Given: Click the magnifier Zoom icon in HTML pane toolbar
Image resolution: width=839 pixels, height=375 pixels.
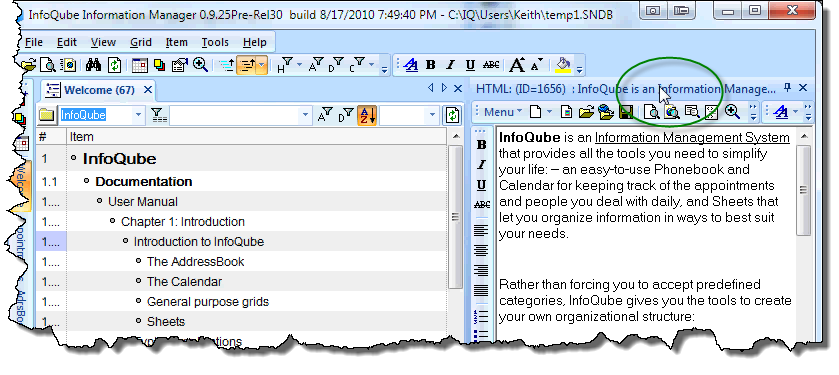Looking at the screenshot, I should [731, 112].
